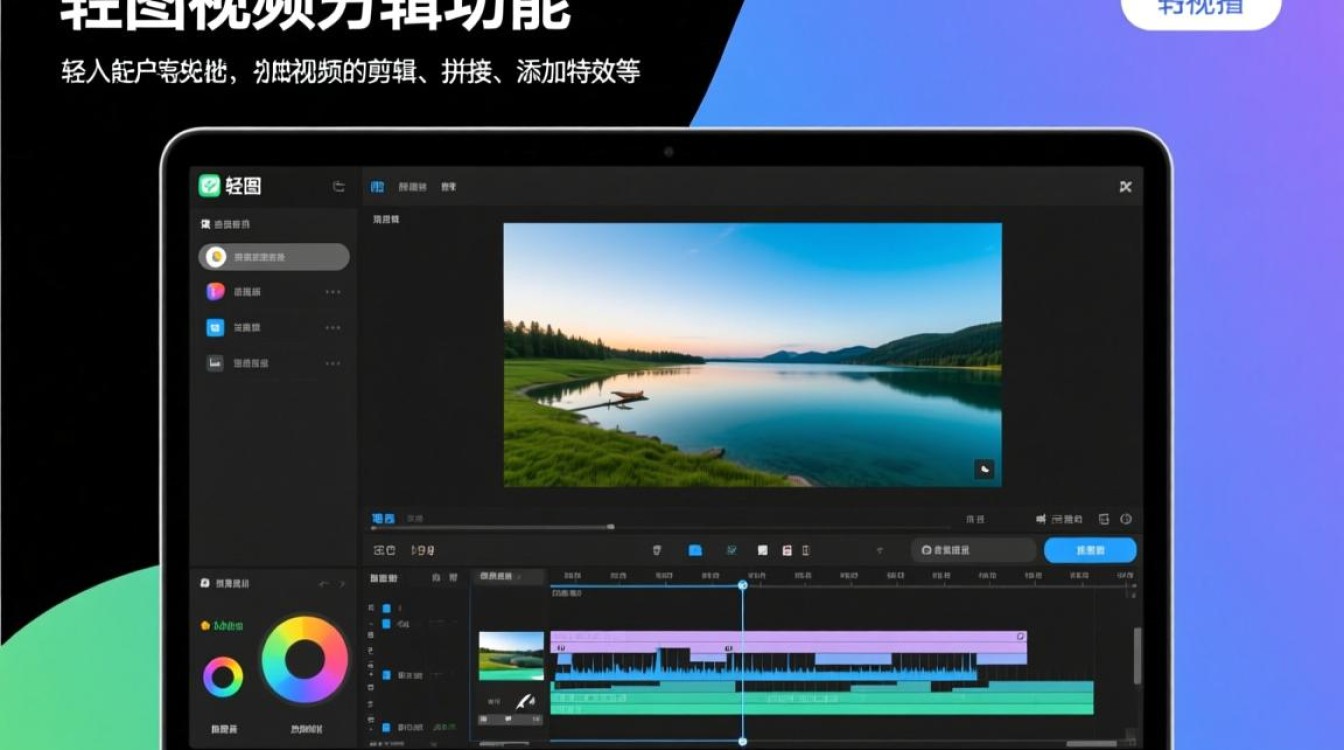The width and height of the screenshot is (1344, 750).
Task: Open three-dot menu of blue square sidebar item
Action: click(333, 328)
